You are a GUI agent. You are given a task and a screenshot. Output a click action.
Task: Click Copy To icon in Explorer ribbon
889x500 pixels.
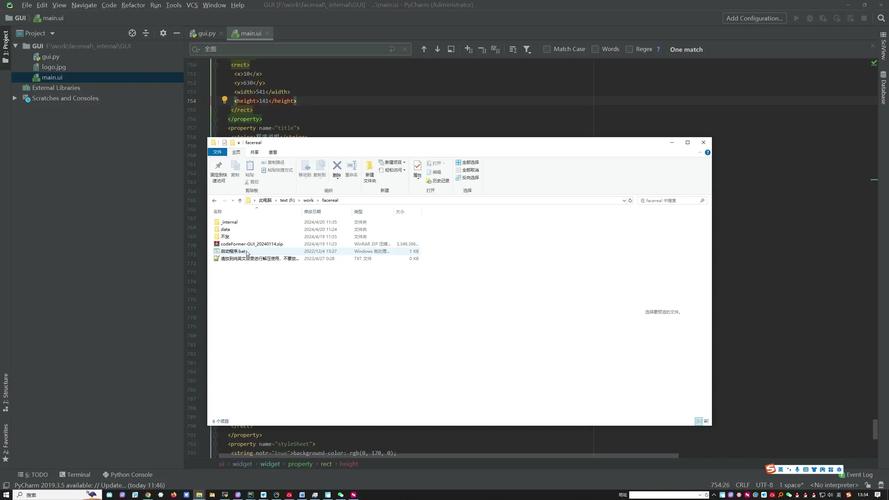[x=320, y=168]
